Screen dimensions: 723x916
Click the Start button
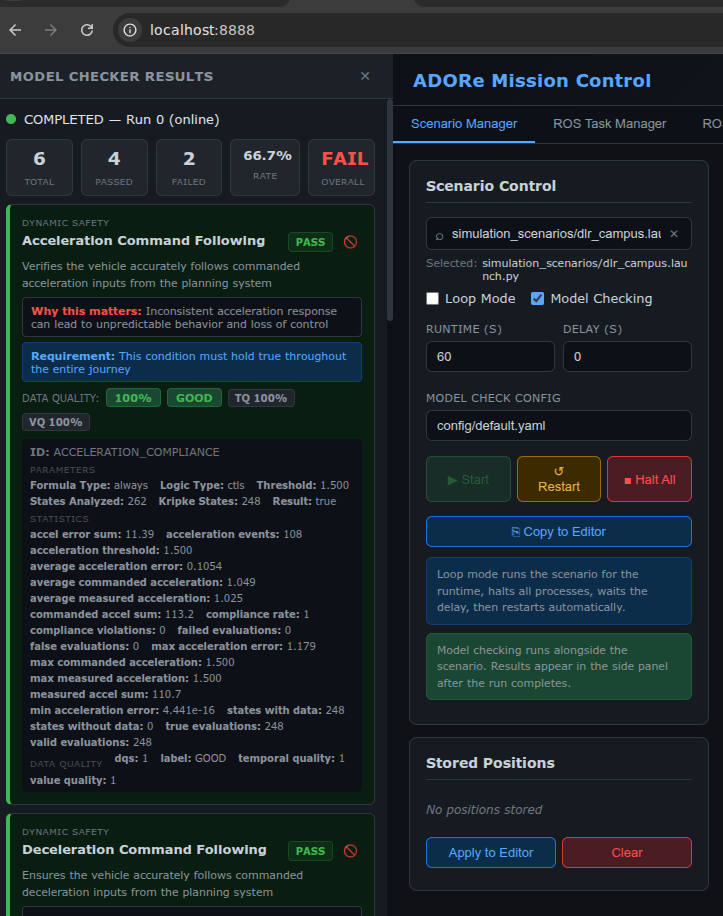coord(468,479)
